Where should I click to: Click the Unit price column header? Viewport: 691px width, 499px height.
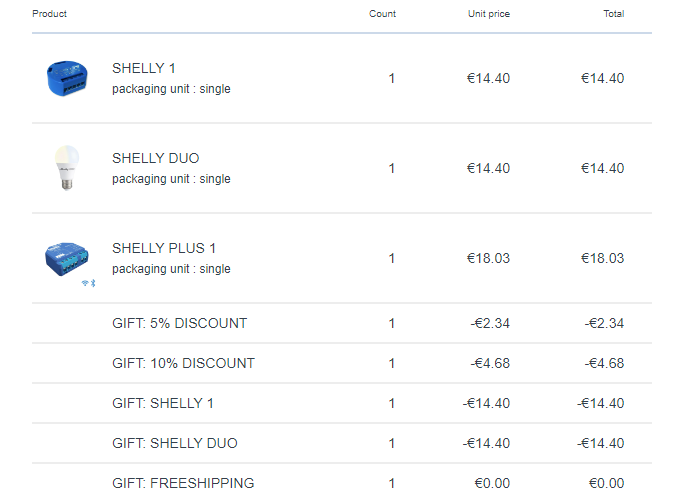click(489, 14)
